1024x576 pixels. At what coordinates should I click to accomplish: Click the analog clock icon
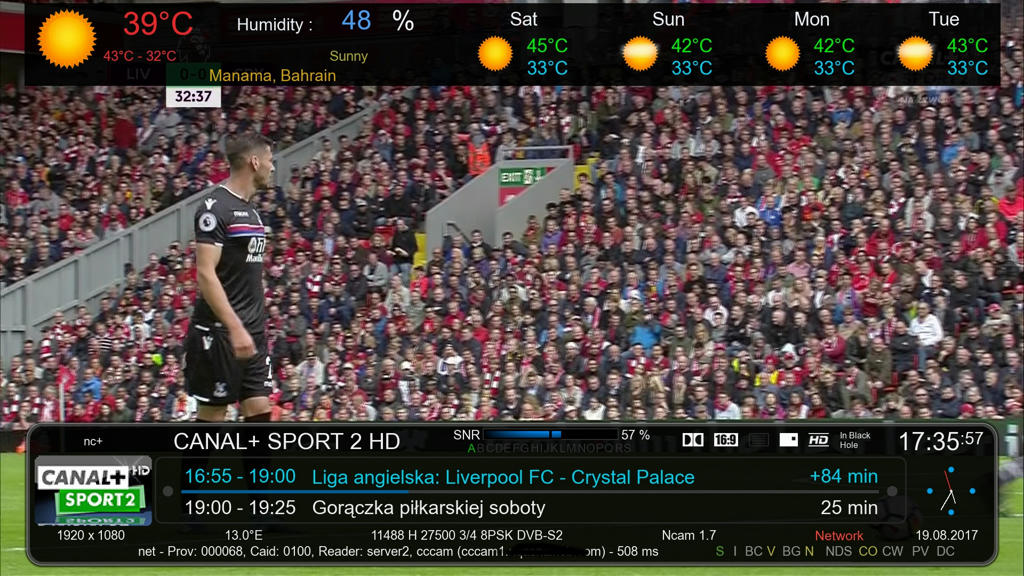point(950,491)
